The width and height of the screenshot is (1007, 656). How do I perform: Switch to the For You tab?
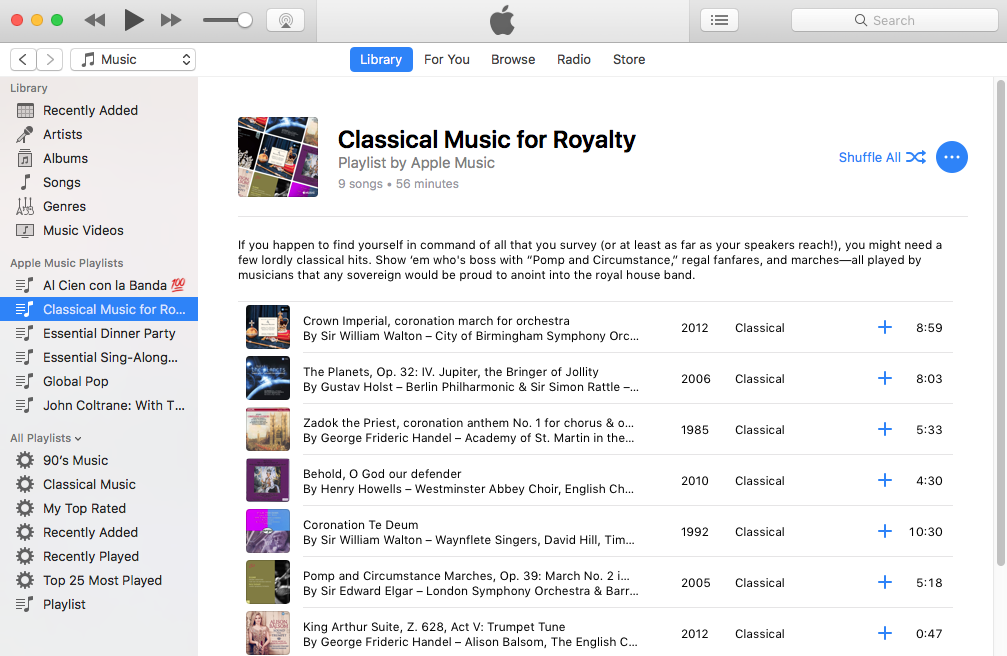(x=446, y=60)
